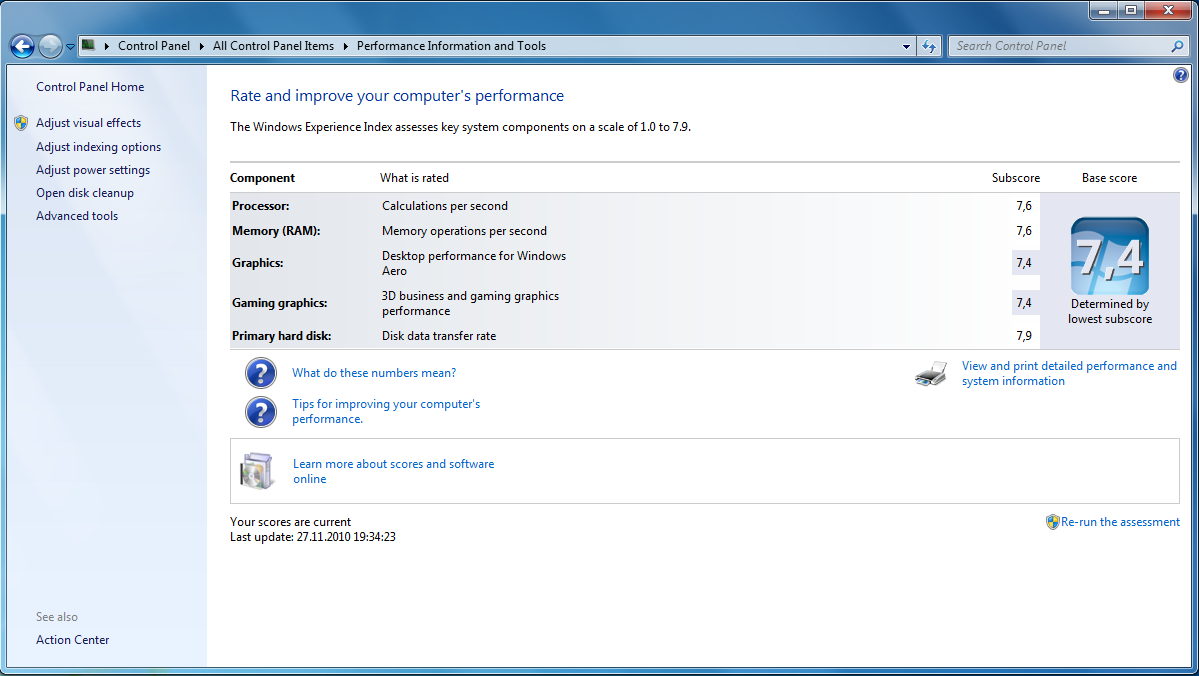Image resolution: width=1199 pixels, height=676 pixels.
Task: Click the Forward navigation arrow button
Action: (50, 47)
